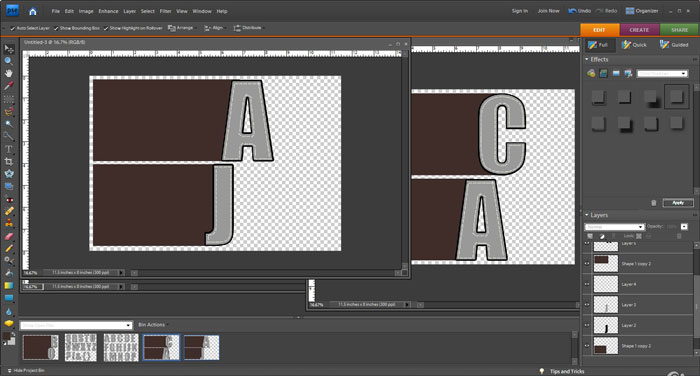Select the Quick Selection tool
Screen dimensions: 700x376
8,136
